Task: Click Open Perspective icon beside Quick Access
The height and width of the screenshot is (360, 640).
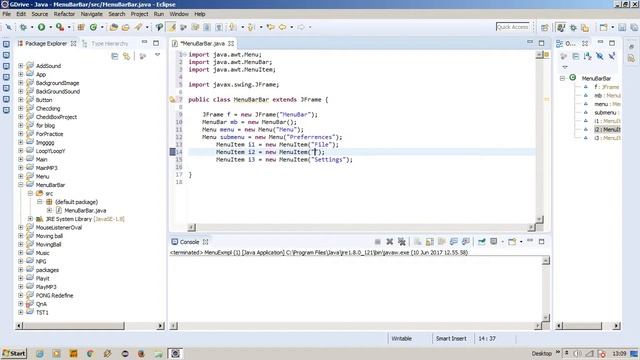Action: tap(544, 27)
